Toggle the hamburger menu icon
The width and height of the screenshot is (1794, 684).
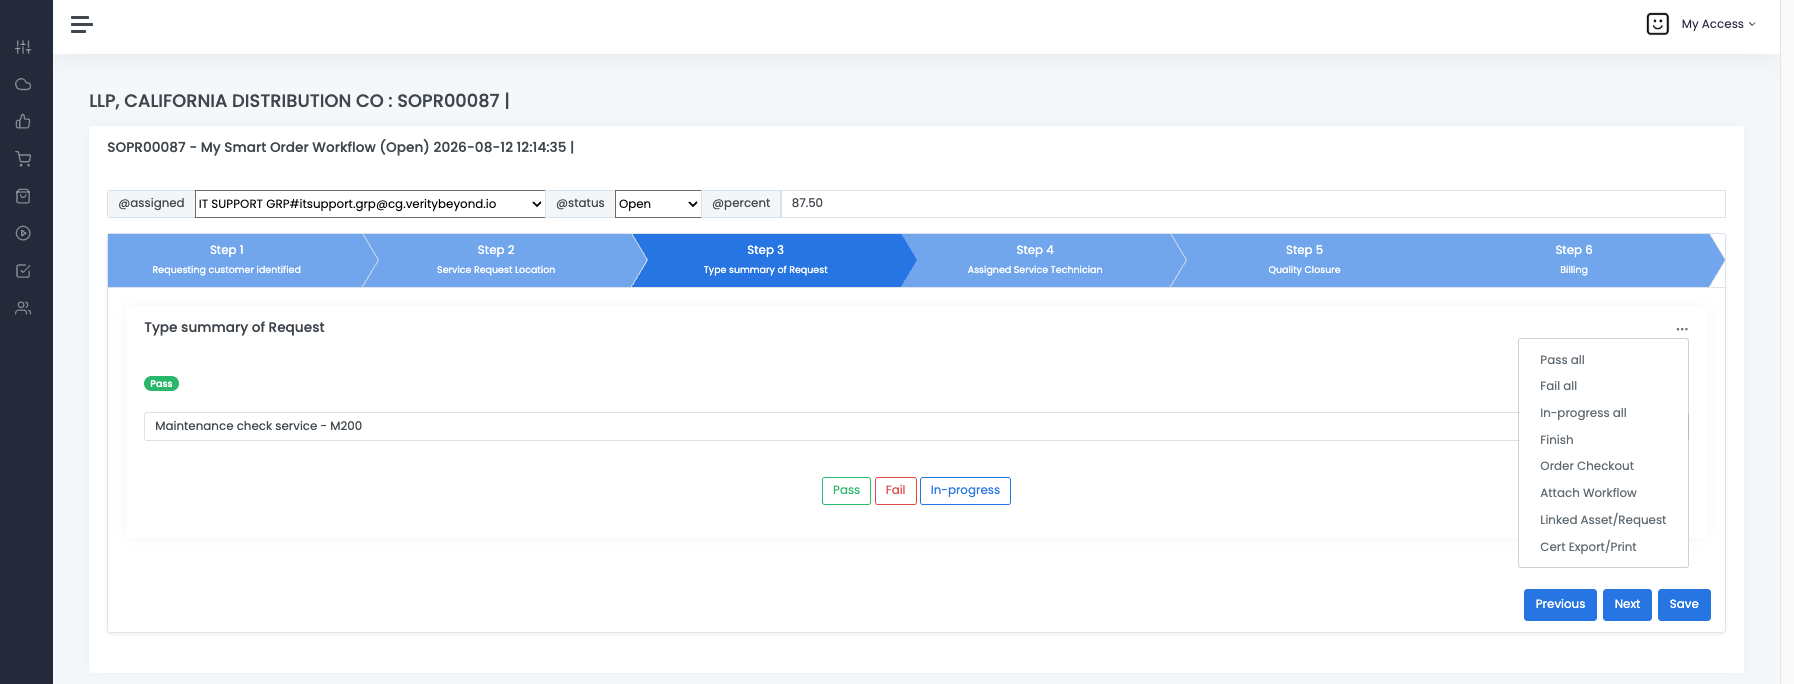tap(82, 24)
